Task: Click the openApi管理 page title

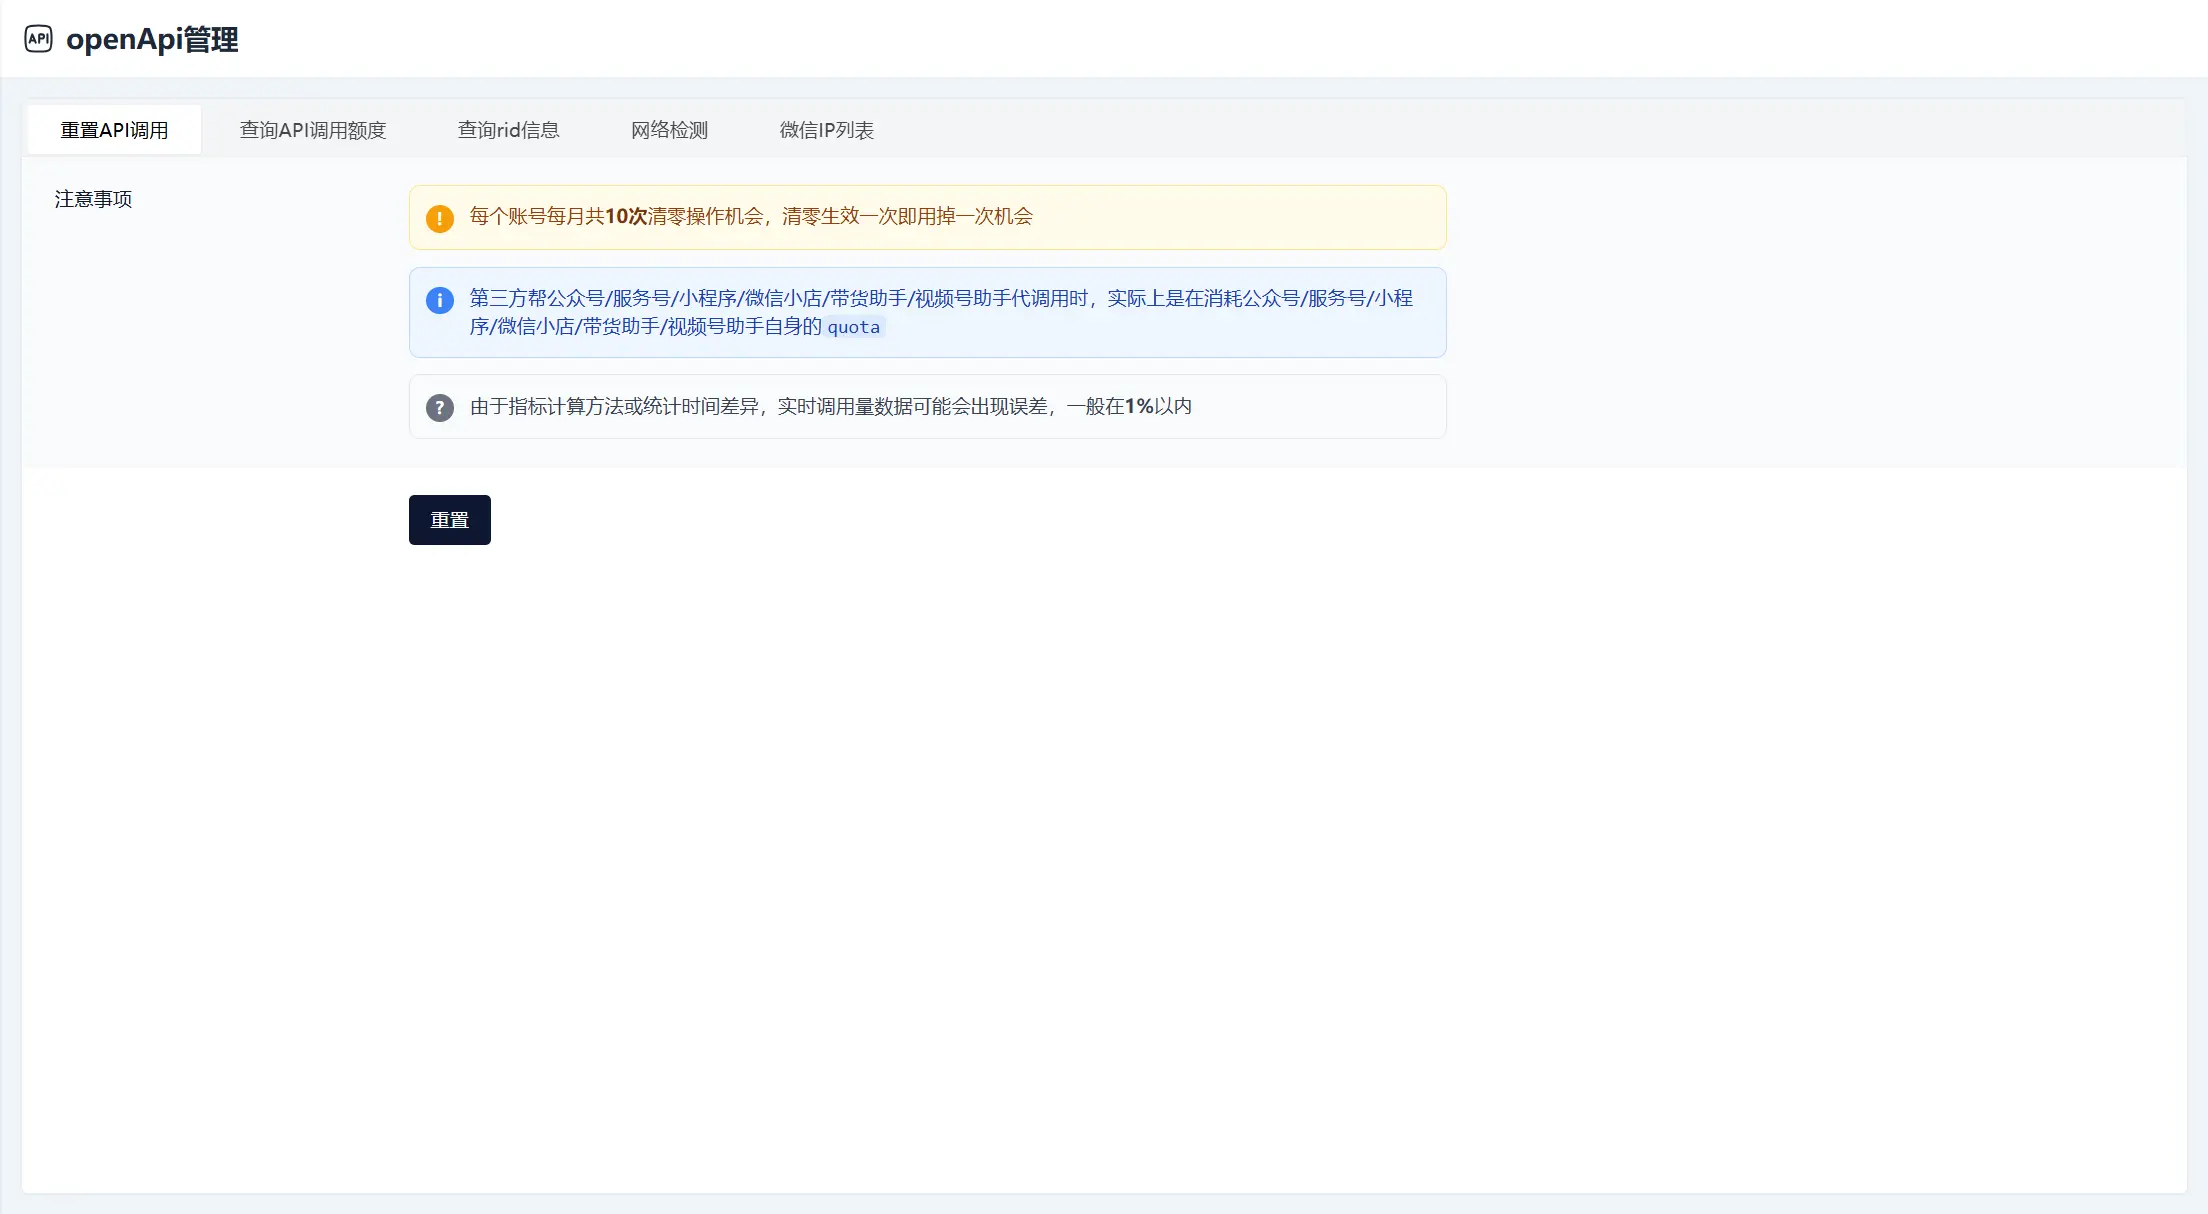Action: point(152,39)
